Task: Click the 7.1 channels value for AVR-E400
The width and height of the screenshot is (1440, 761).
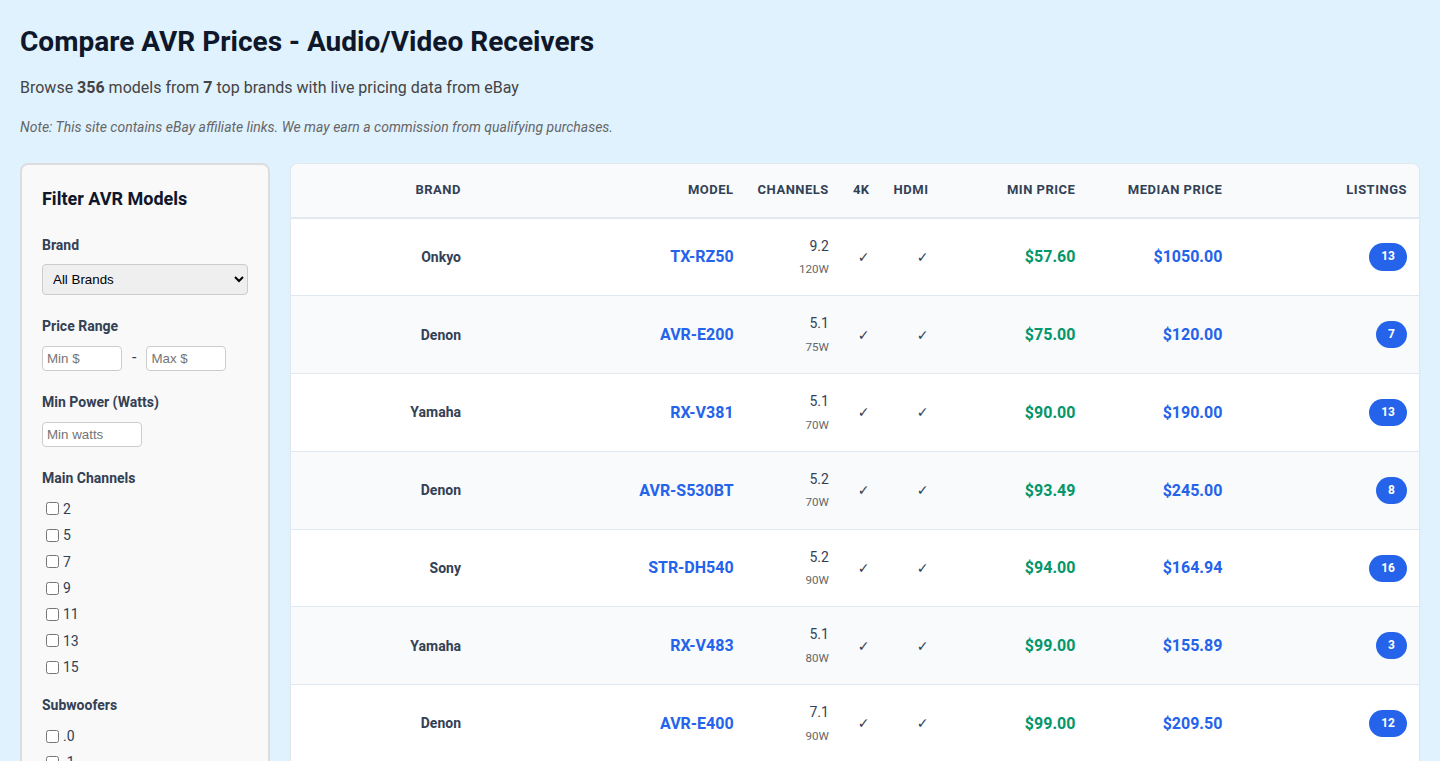Action: (819, 713)
